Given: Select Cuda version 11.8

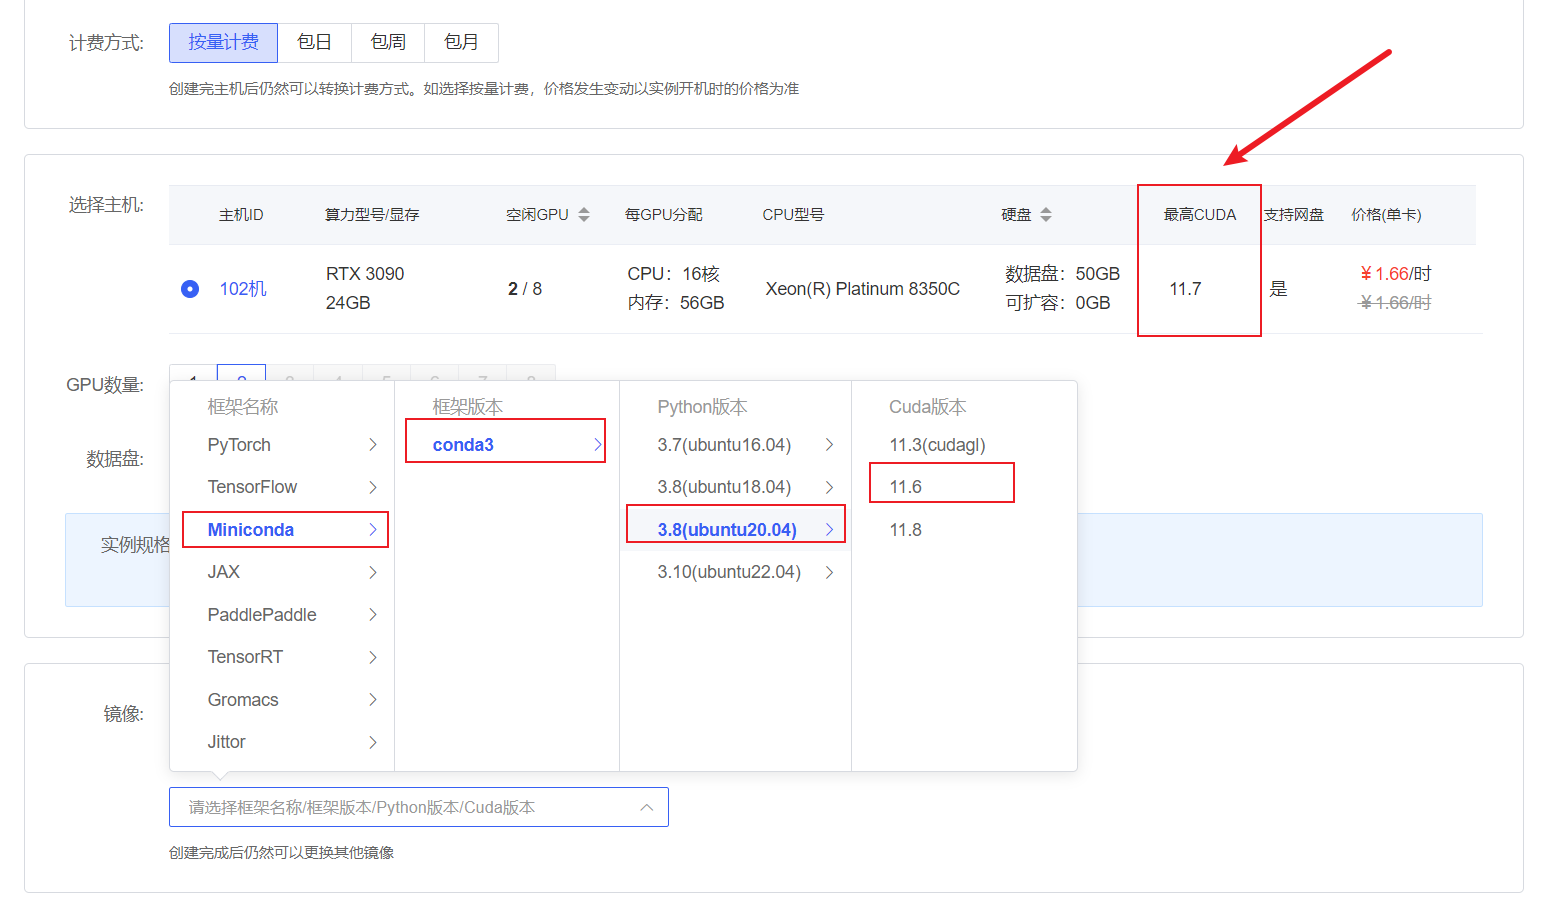Looking at the screenshot, I should point(906,530).
